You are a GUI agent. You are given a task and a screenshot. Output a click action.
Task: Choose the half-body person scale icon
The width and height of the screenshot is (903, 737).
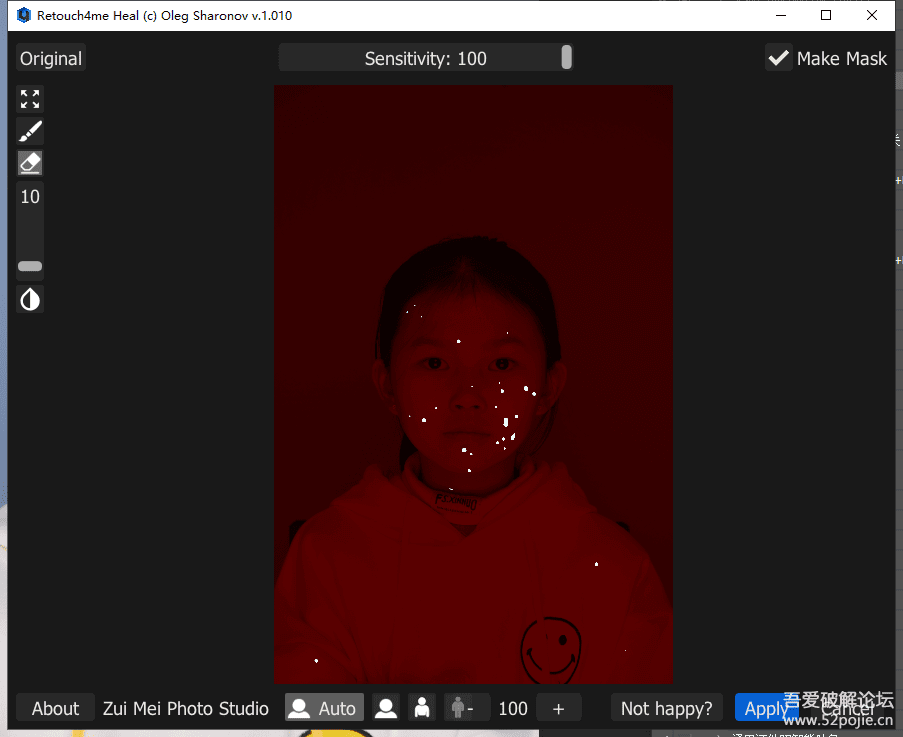point(422,708)
